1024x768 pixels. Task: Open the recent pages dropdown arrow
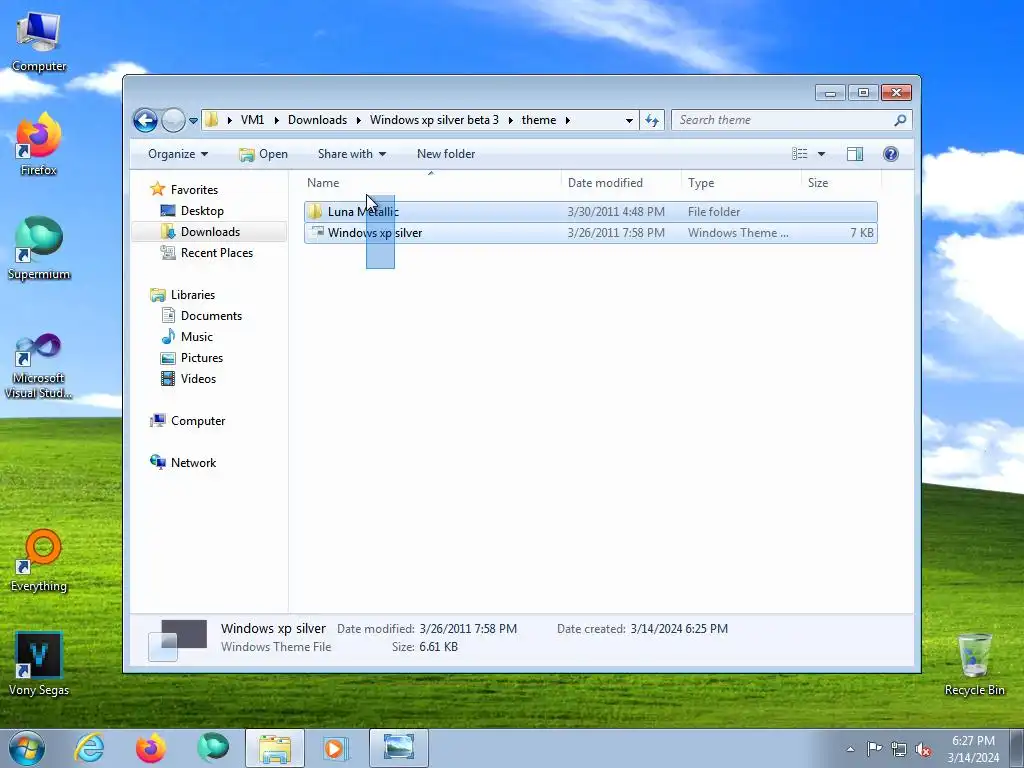[x=193, y=121]
